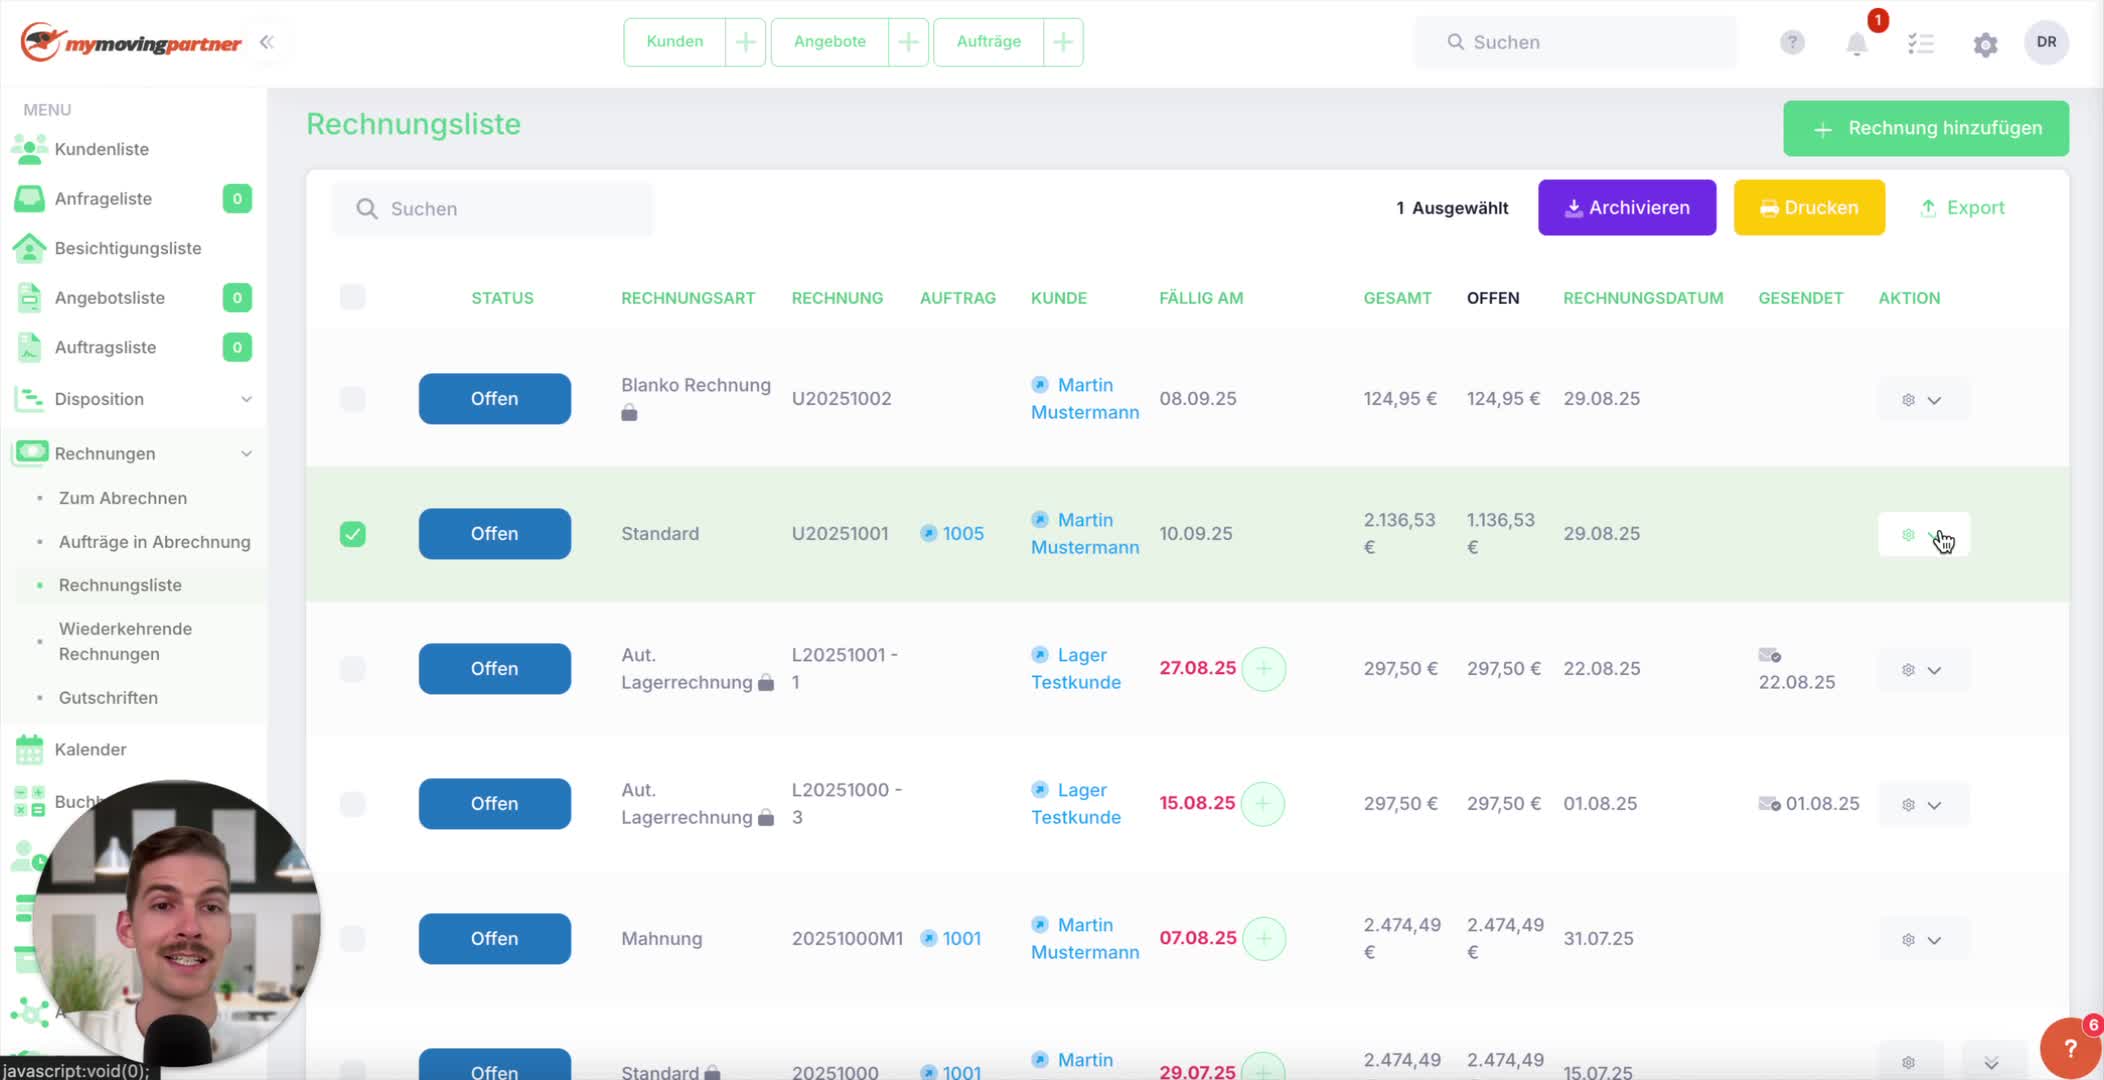2104x1080 pixels.
Task: Click the double-chevron scroll-down button at bottom right
Action: tap(1991, 1062)
